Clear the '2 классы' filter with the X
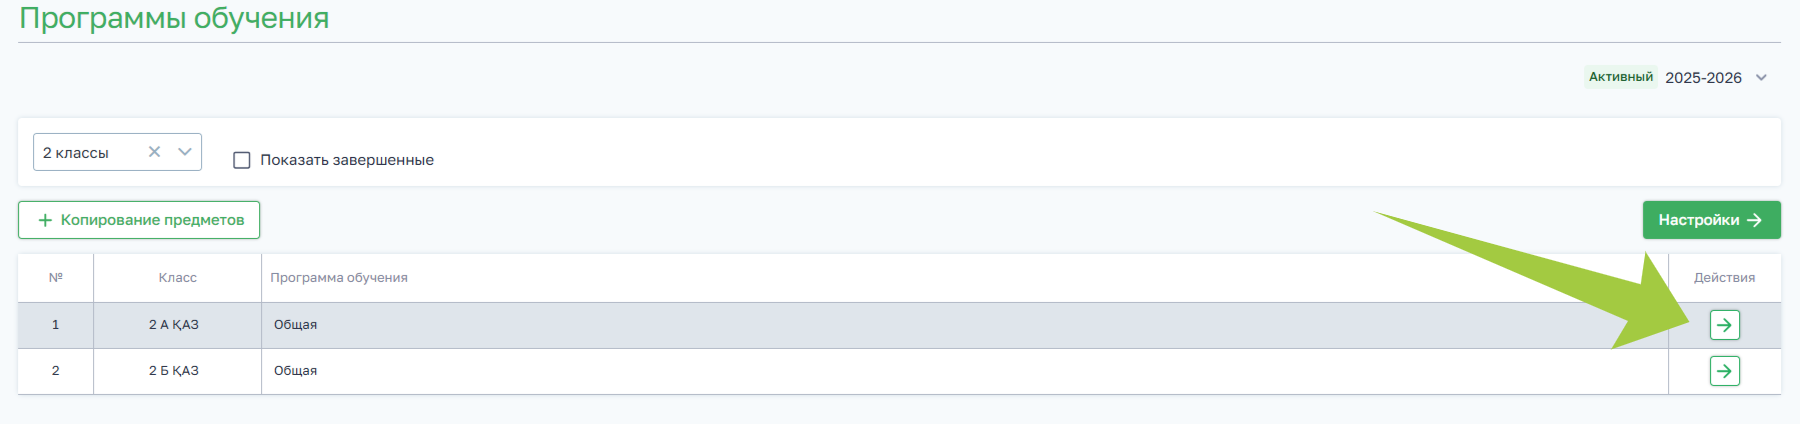The width and height of the screenshot is (1800, 424). [x=154, y=152]
